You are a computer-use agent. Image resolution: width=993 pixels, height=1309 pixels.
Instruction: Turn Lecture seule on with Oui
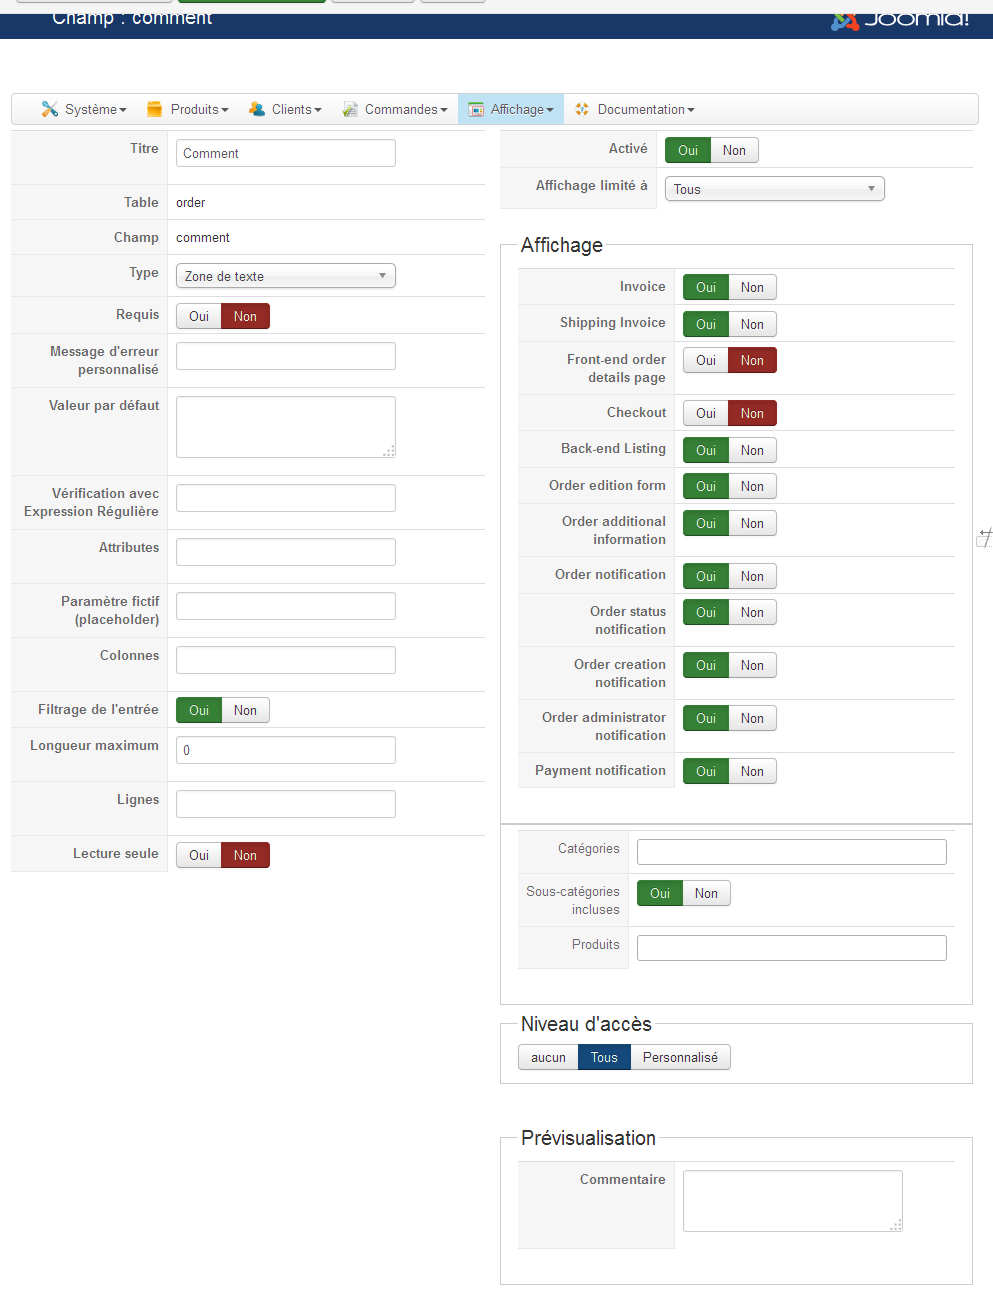point(199,855)
